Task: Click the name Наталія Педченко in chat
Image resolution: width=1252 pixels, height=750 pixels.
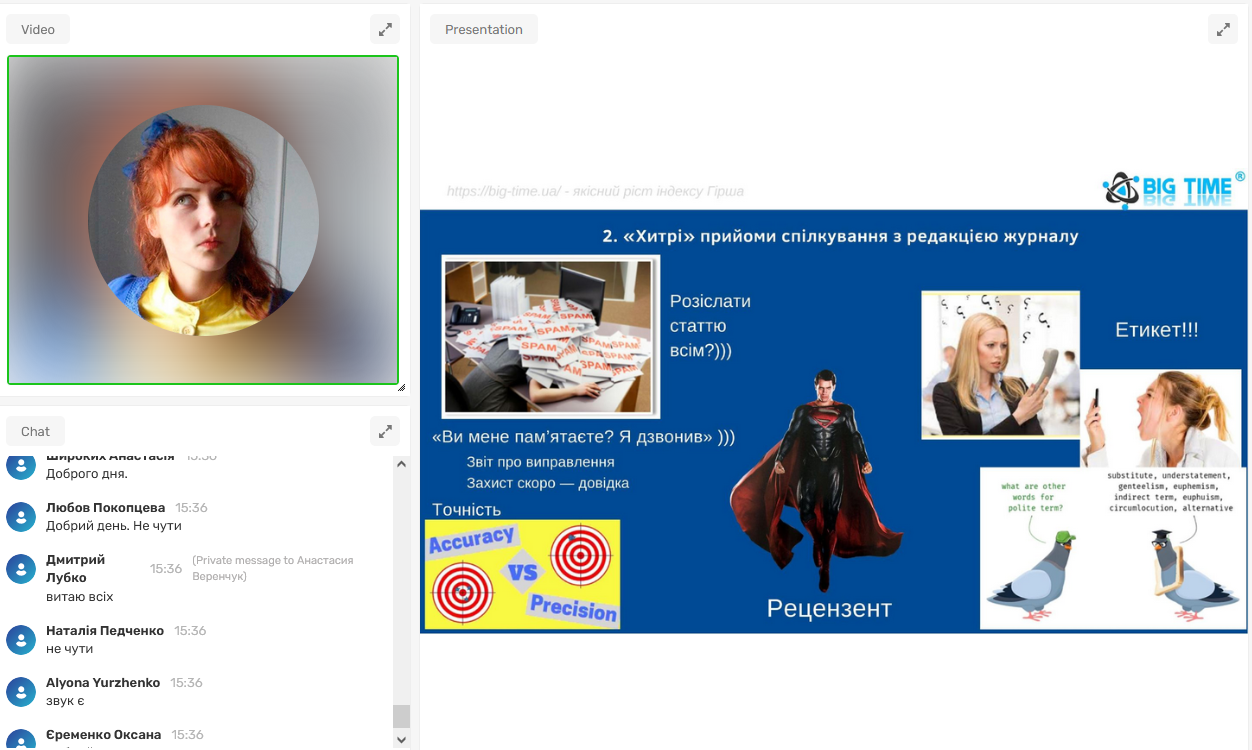Action: [105, 631]
